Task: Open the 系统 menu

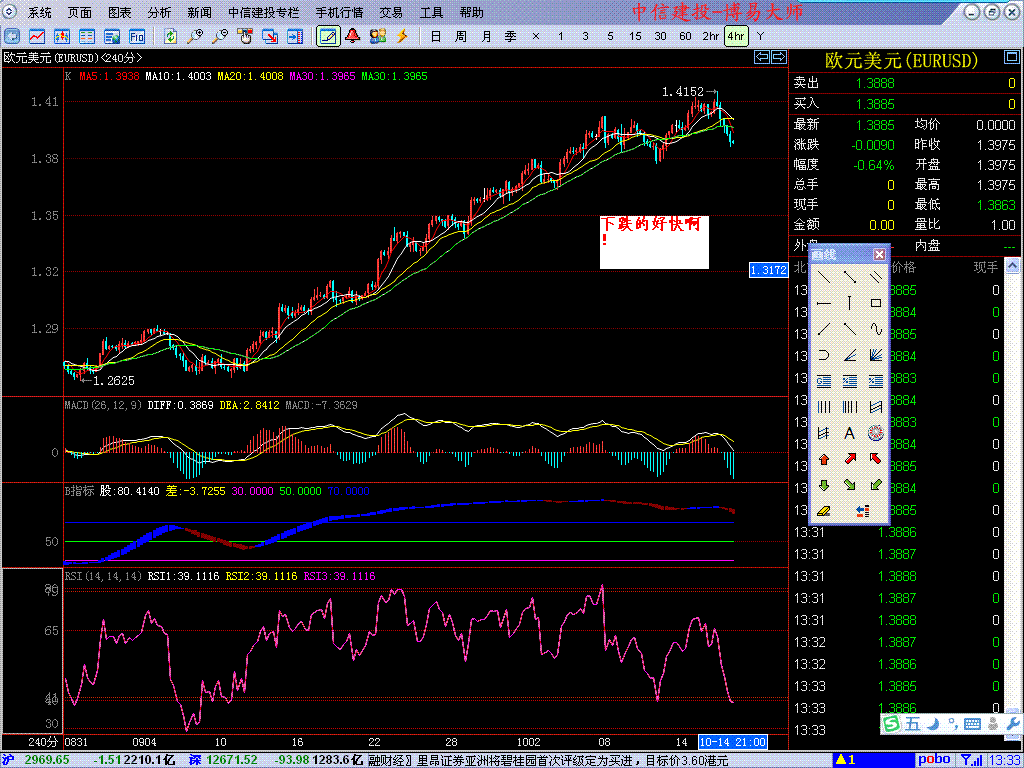Action: click(x=40, y=12)
